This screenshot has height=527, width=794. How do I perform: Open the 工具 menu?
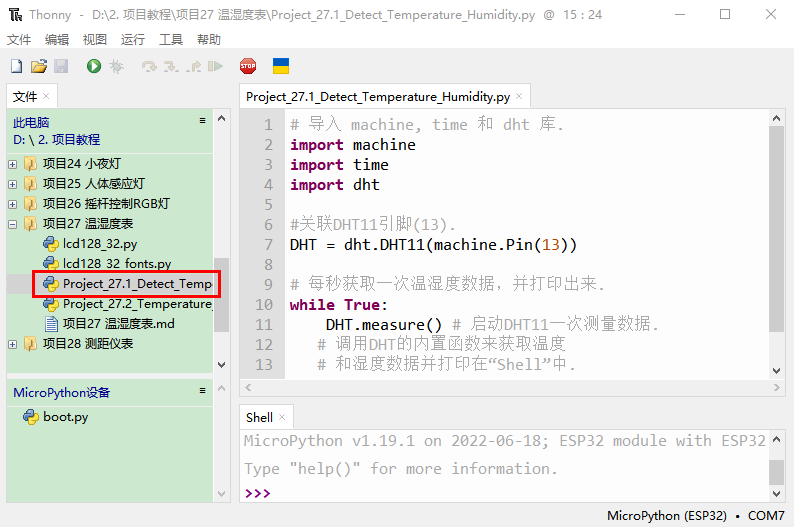click(x=171, y=40)
